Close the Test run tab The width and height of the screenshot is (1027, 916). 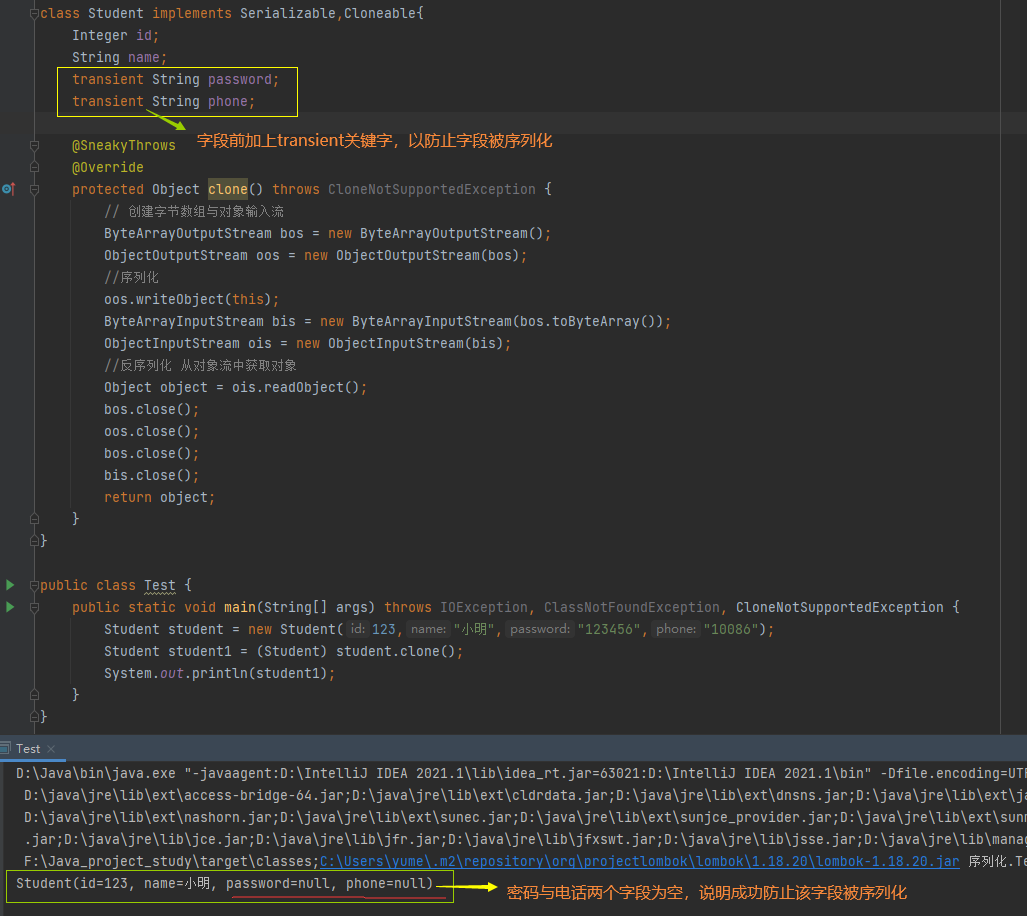[x=51, y=748]
